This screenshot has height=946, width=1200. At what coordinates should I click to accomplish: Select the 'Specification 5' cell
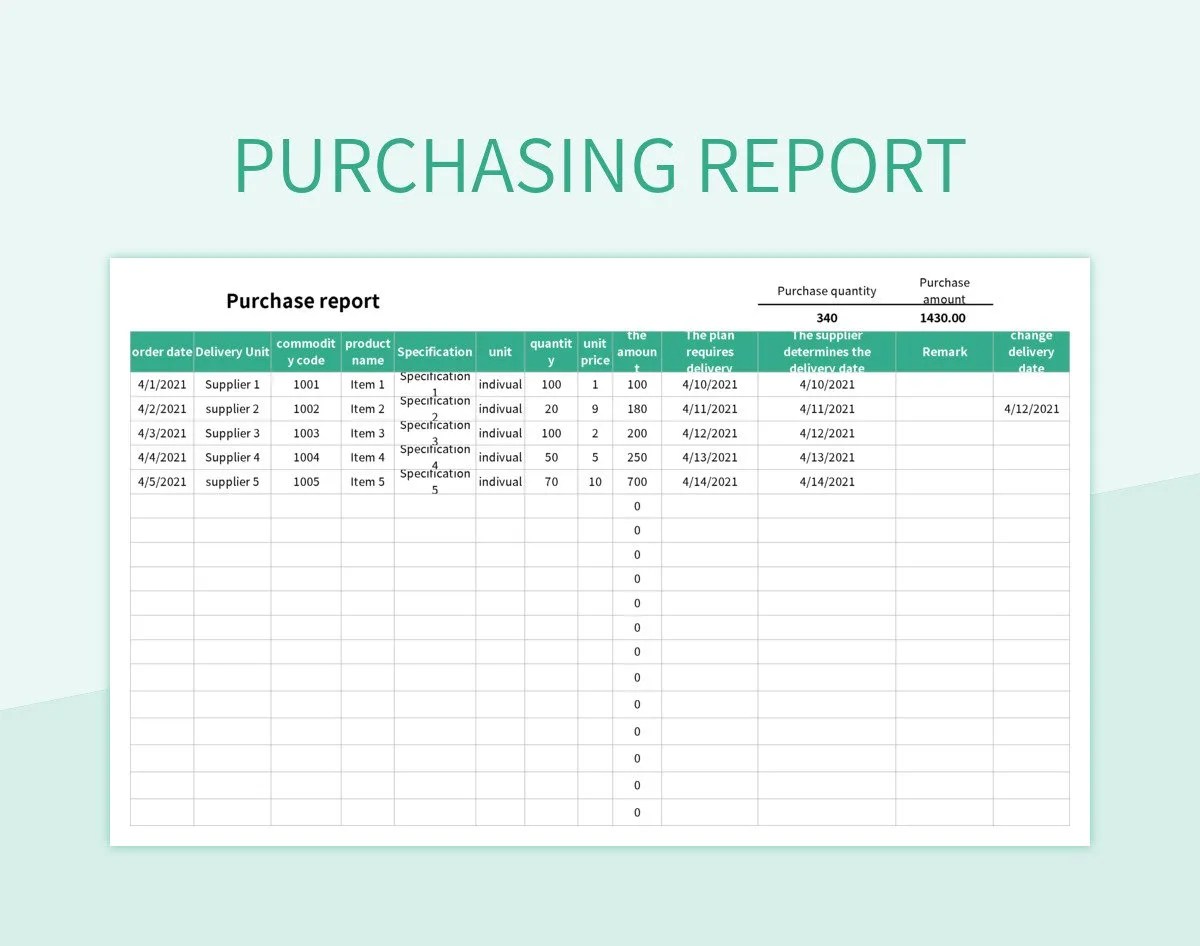click(435, 482)
